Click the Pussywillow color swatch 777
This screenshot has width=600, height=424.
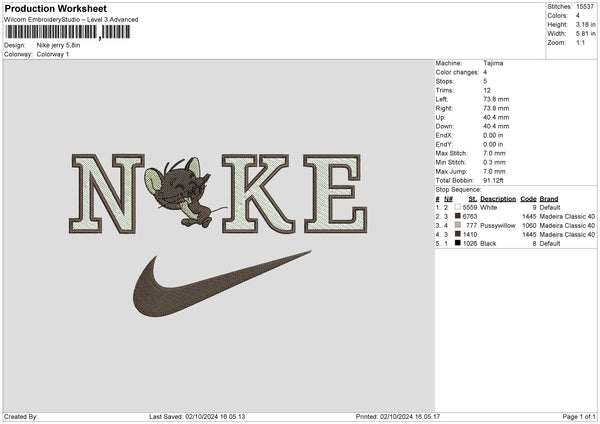458,225
